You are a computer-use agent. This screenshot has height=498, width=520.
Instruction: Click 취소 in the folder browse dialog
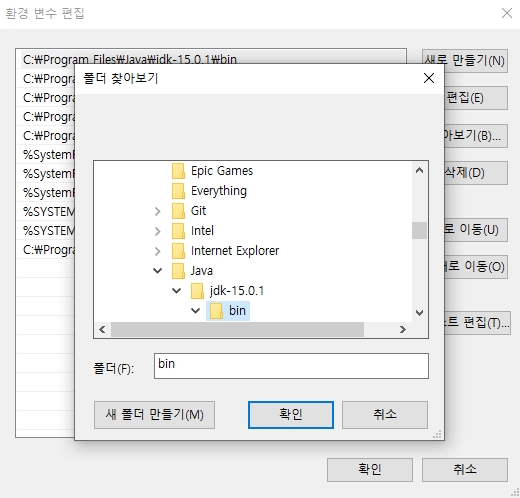coord(385,415)
